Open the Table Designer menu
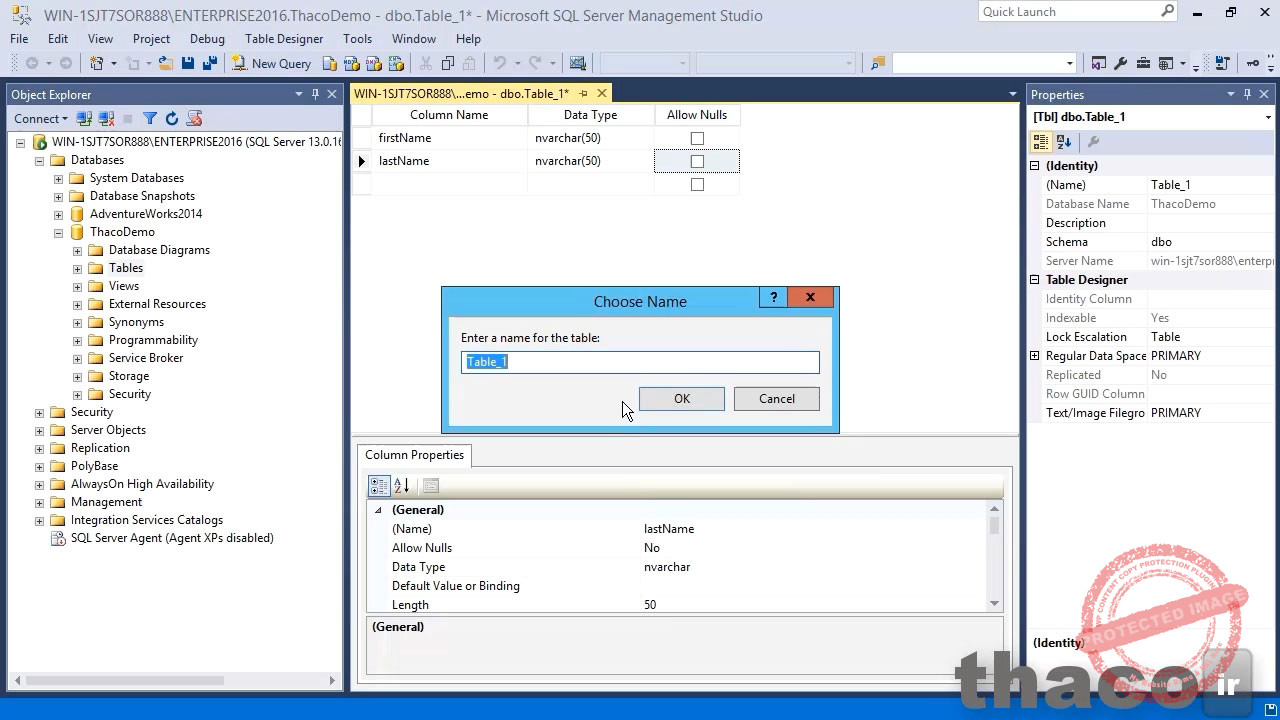 coord(286,39)
